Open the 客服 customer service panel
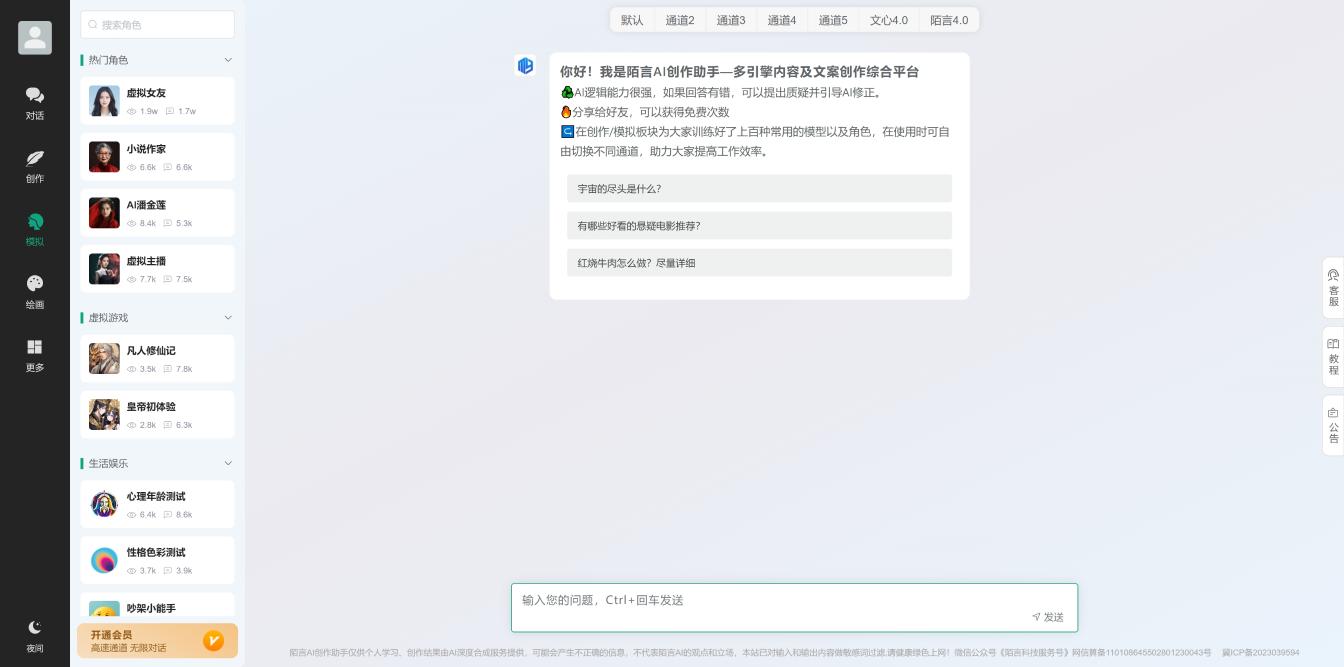This screenshot has width=1344, height=667. 1333,288
